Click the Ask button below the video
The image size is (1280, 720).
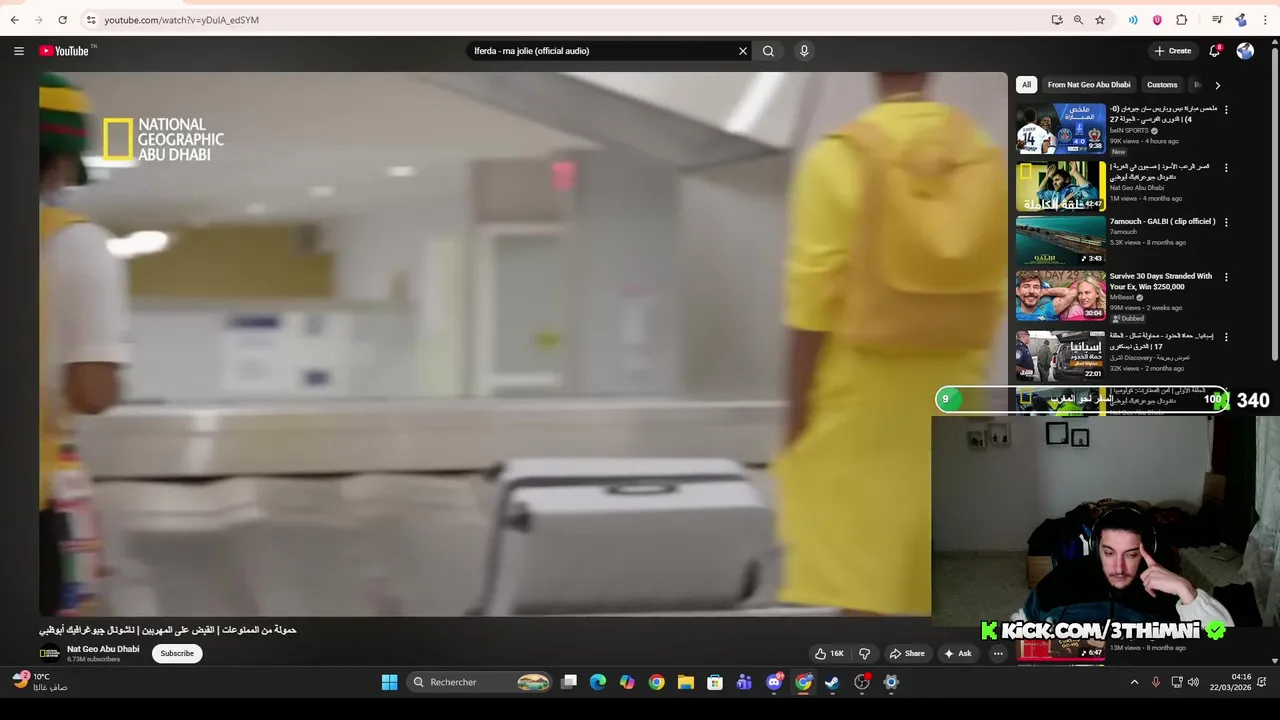click(x=958, y=654)
